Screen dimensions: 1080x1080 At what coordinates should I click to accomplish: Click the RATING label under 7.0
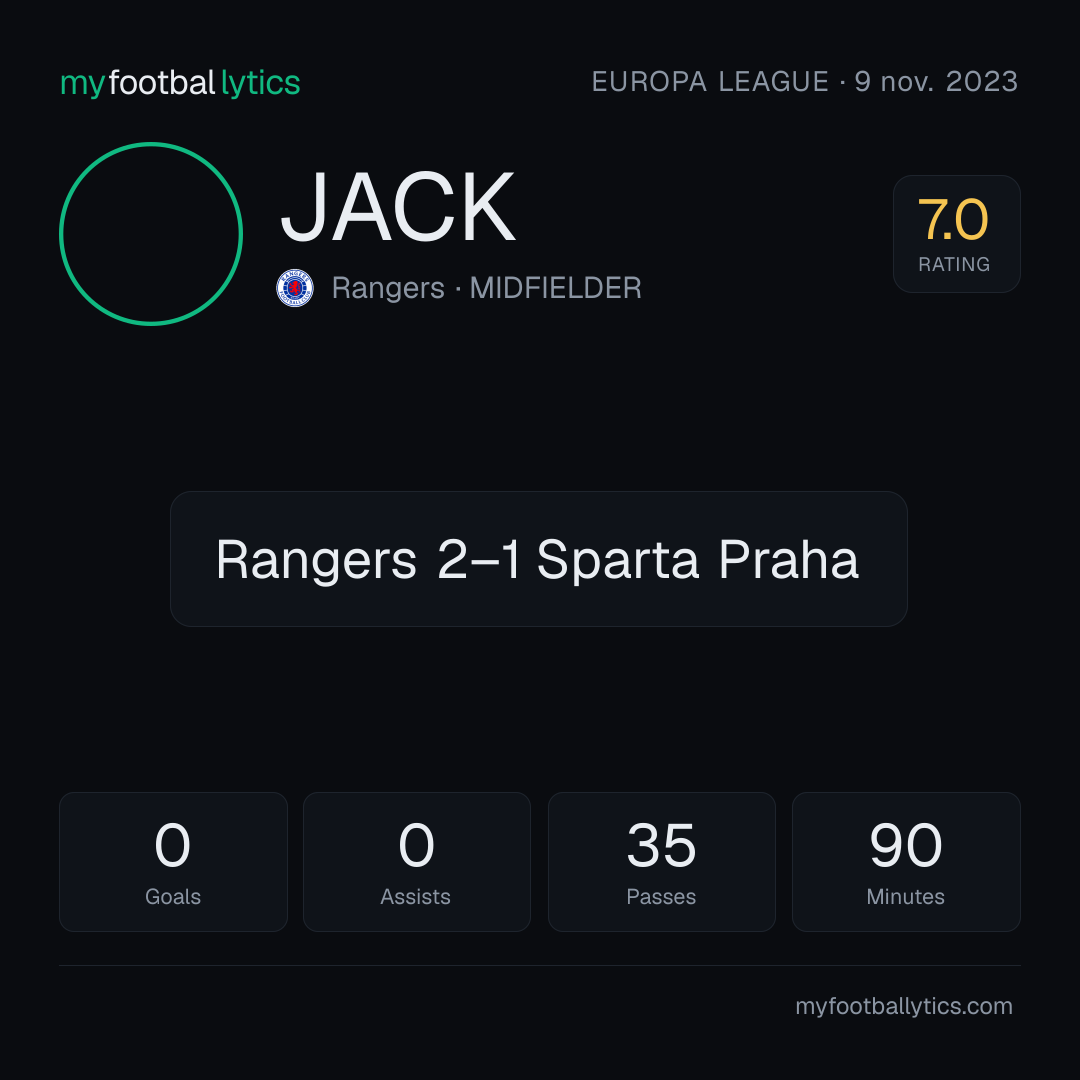click(x=954, y=264)
